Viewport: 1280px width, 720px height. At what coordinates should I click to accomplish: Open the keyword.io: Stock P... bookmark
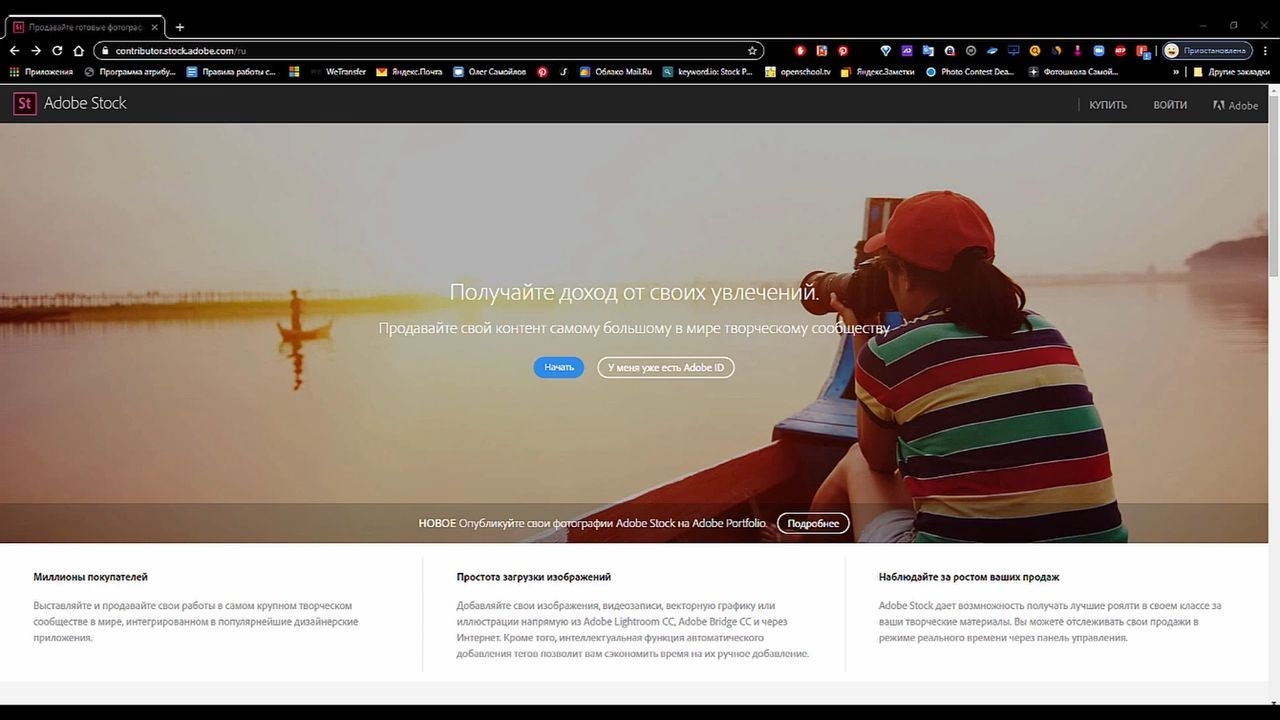707,72
